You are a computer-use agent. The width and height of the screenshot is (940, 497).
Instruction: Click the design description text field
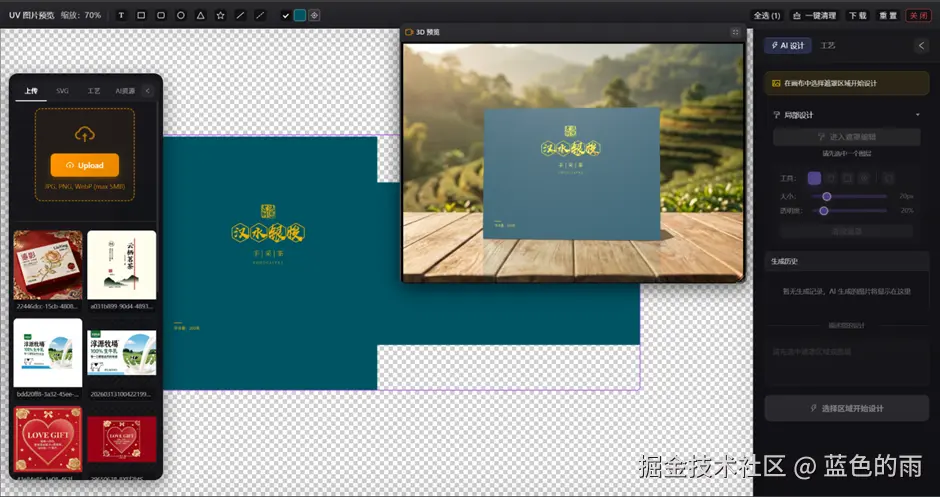[846, 363]
